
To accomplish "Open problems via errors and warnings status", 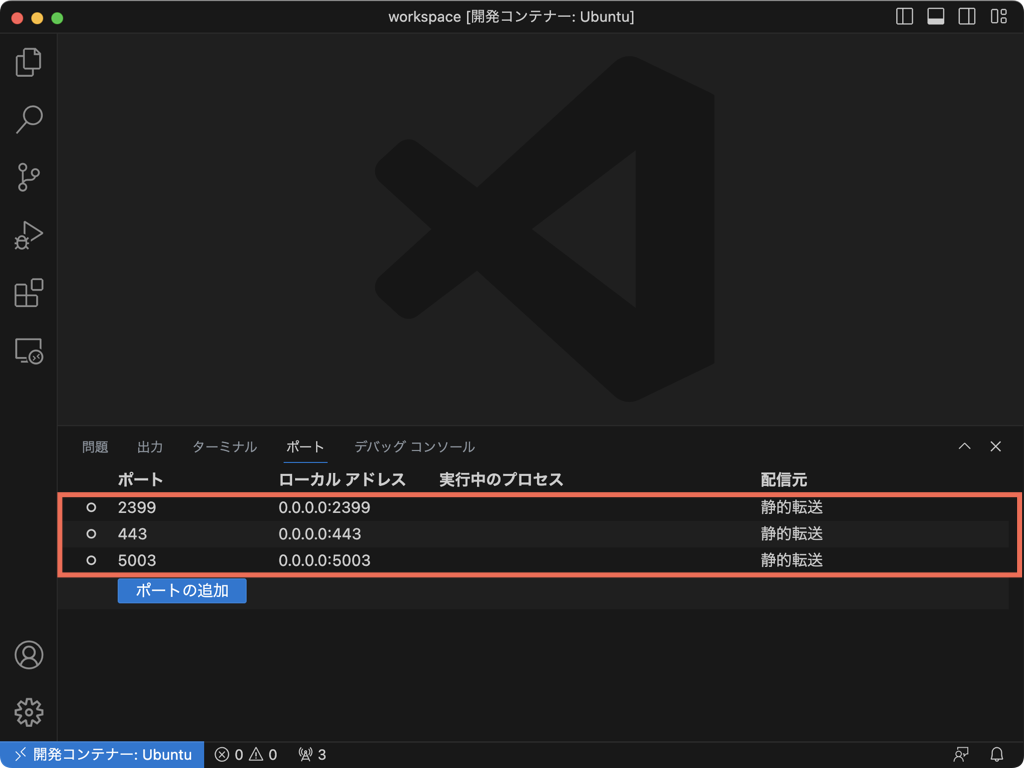I will (x=246, y=755).
